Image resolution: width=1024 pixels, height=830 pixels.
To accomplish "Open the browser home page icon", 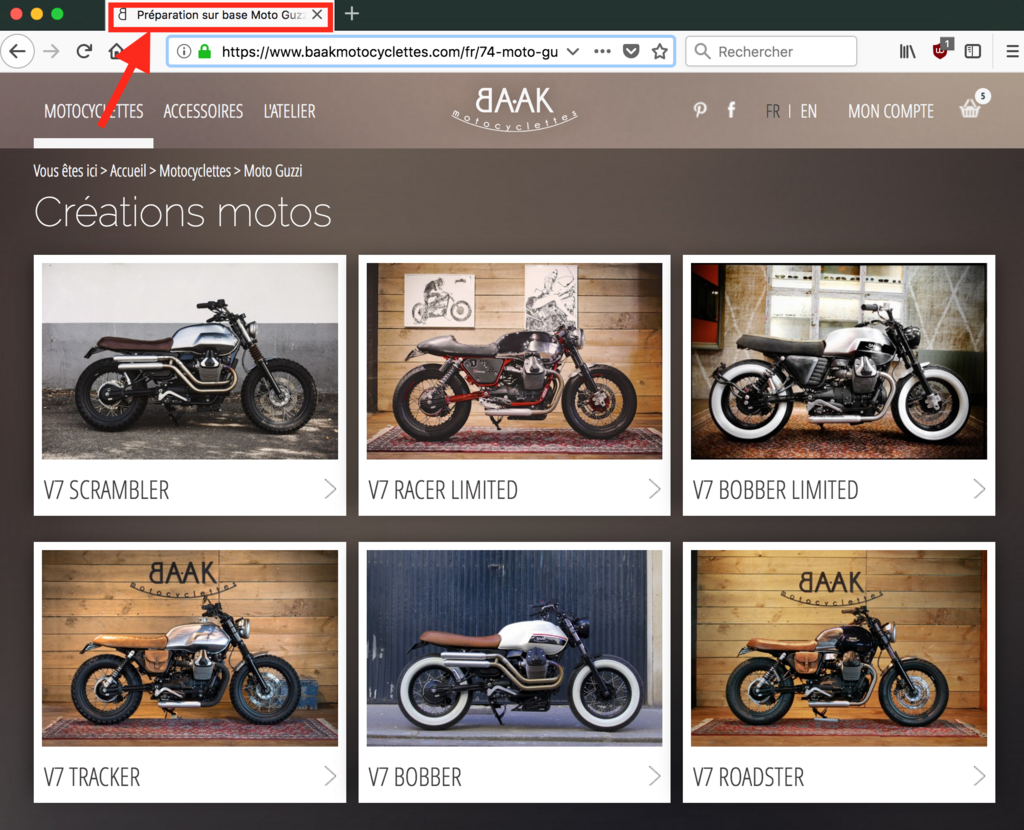I will pyautogui.click(x=116, y=51).
